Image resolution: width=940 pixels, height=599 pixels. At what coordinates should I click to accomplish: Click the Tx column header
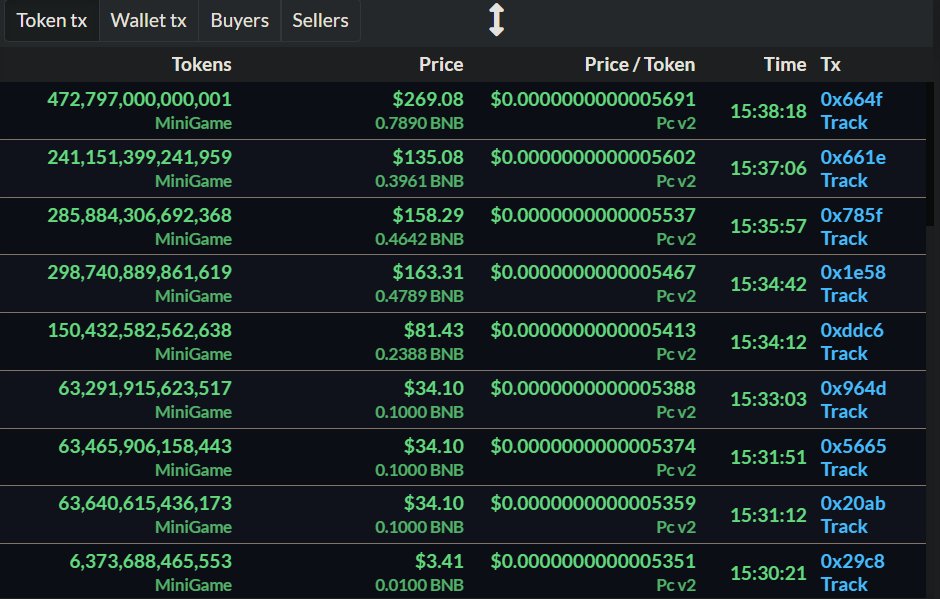(830, 64)
